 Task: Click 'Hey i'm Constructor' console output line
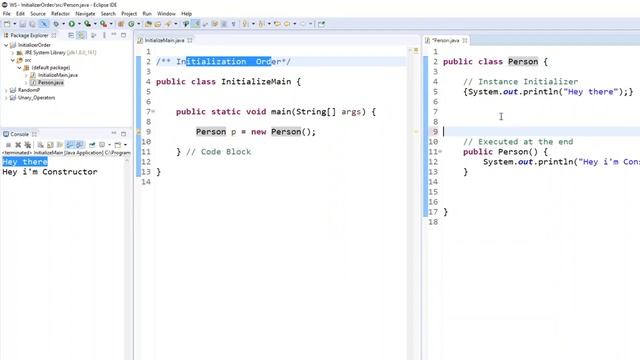coord(50,172)
